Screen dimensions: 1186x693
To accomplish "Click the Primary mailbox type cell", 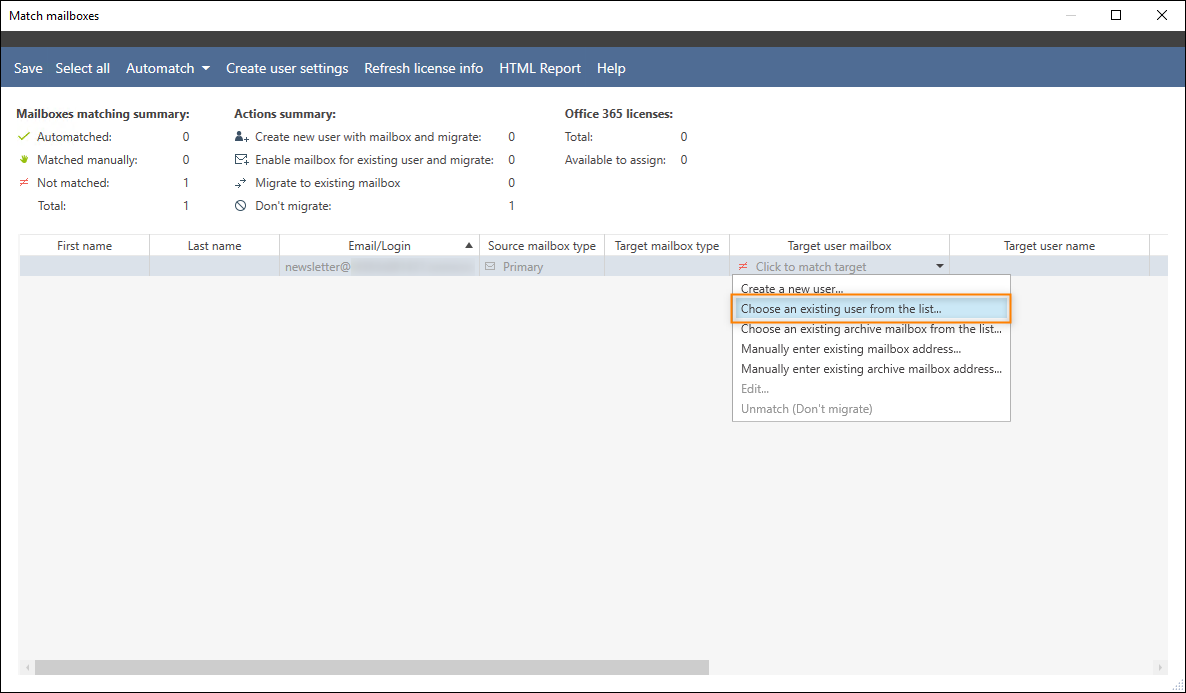I will pyautogui.click(x=542, y=266).
